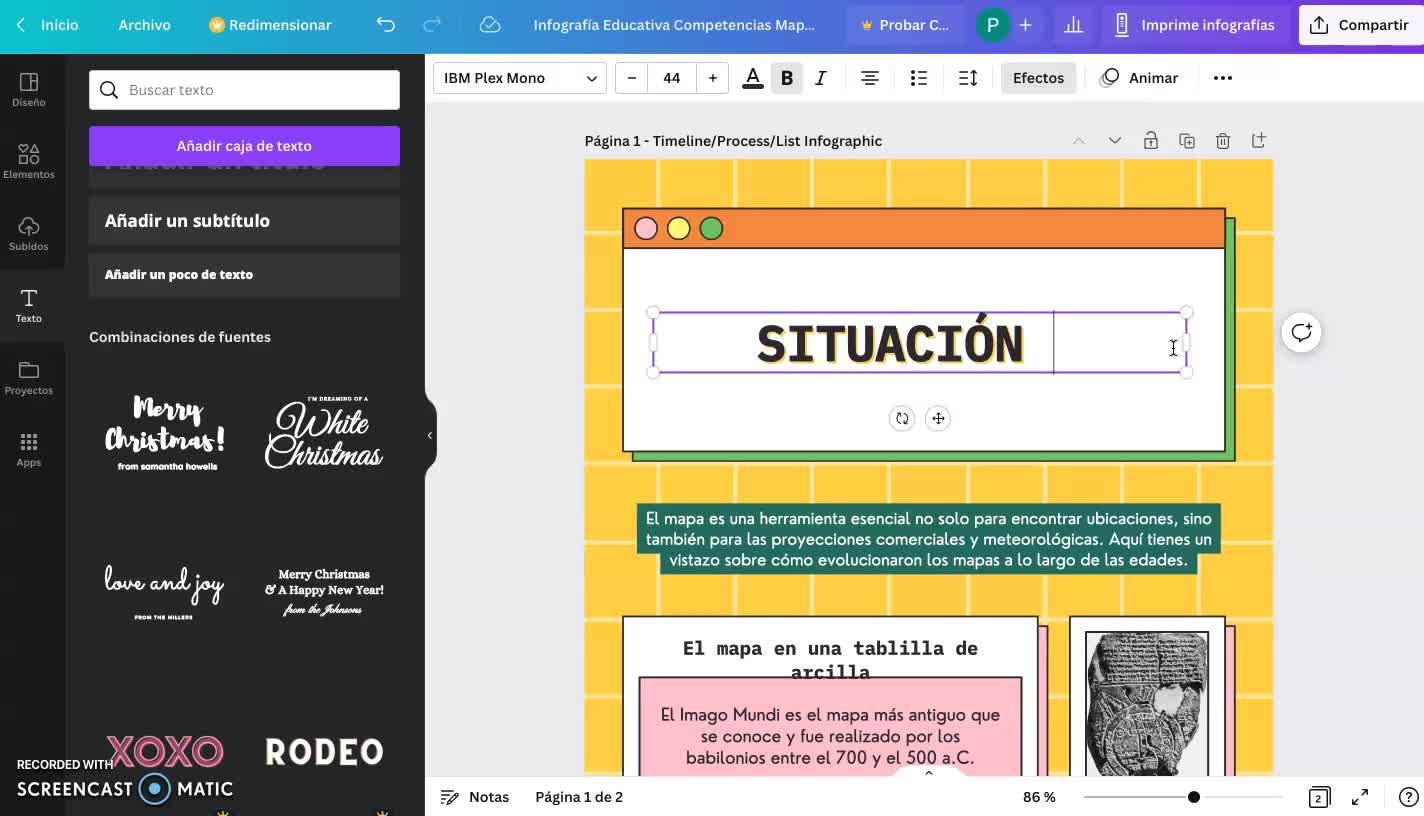Add a collaborator with the plus icon
Image resolution: width=1424 pixels, height=816 pixels.
point(1026,25)
